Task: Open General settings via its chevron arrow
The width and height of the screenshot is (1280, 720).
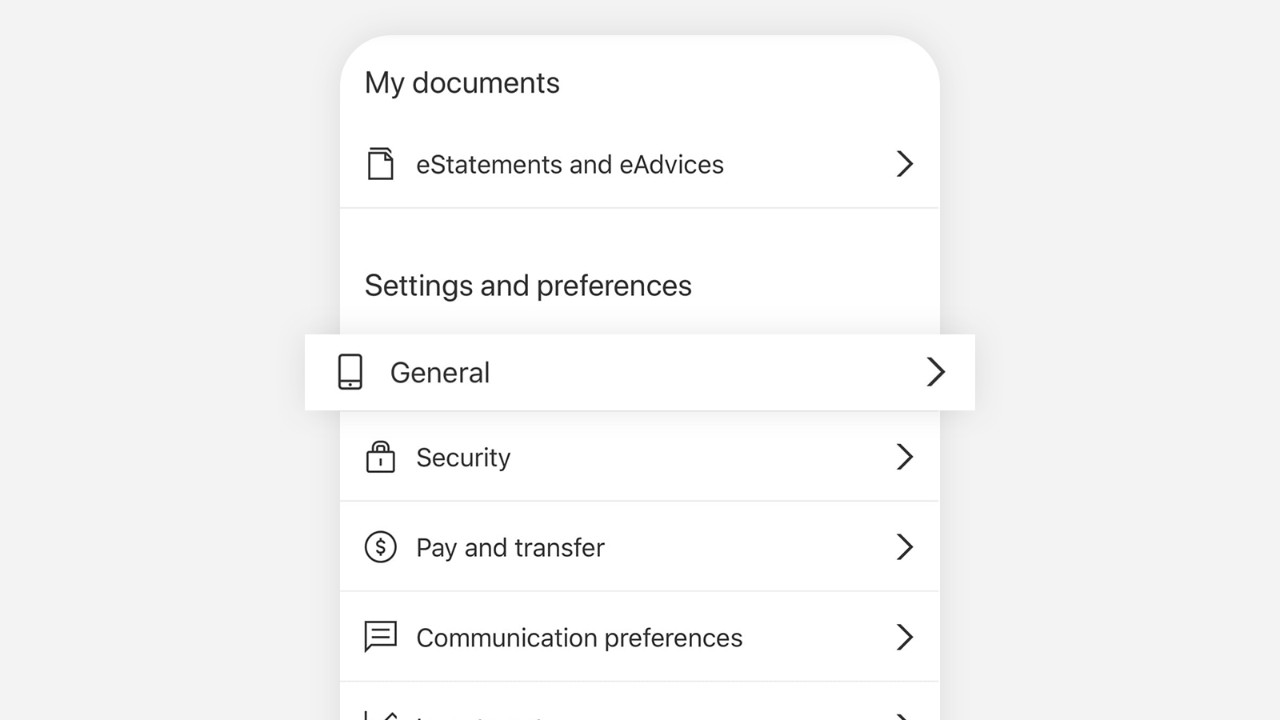Action: pos(935,372)
